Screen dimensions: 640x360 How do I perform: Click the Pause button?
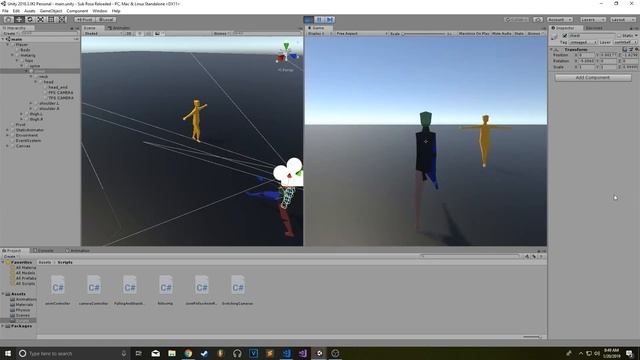point(319,20)
